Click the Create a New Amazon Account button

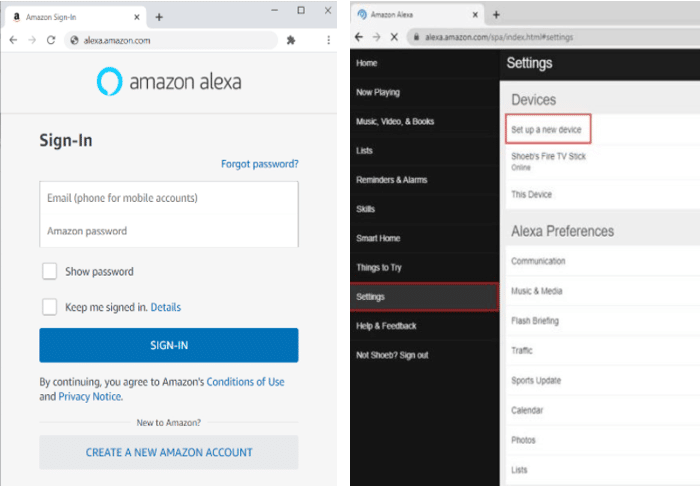(169, 452)
